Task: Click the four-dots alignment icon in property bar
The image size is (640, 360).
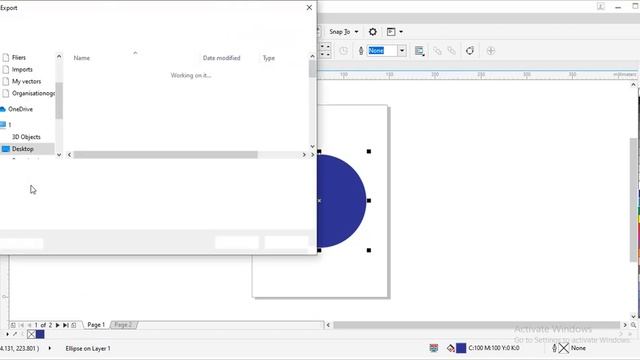Action: [x=325, y=51]
